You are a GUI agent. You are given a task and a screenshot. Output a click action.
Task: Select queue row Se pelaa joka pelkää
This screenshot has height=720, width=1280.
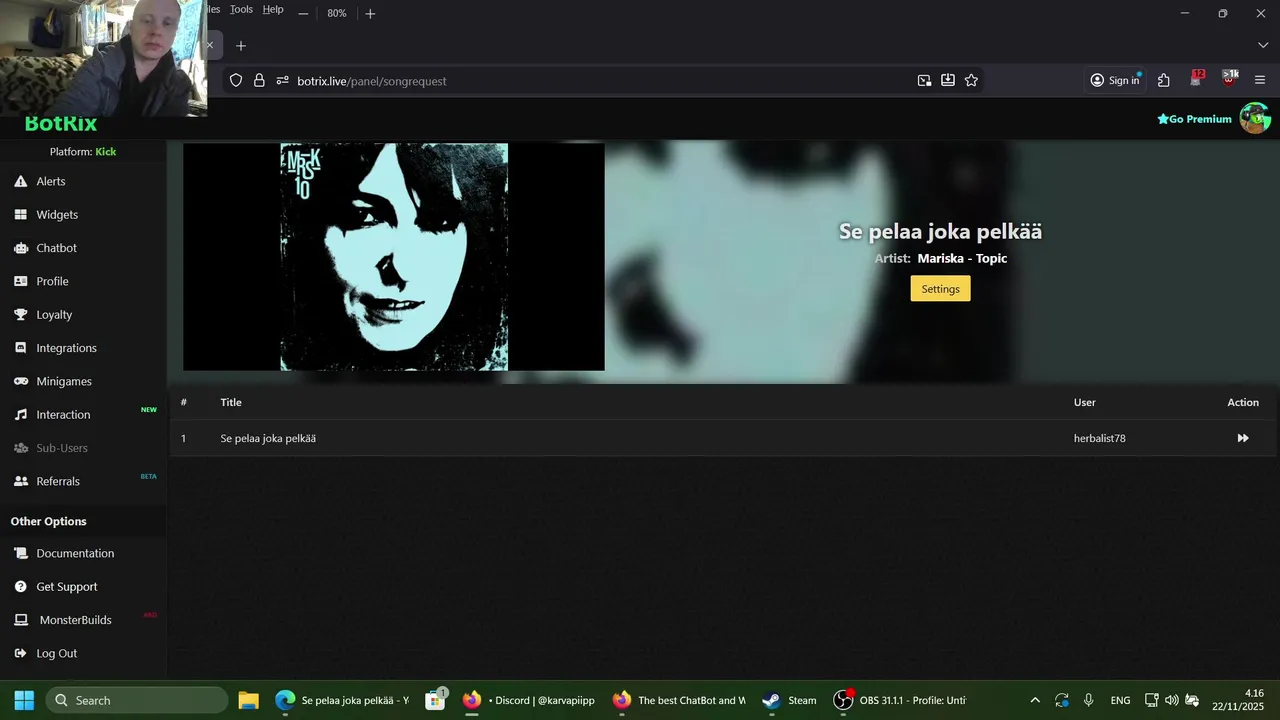pos(722,438)
